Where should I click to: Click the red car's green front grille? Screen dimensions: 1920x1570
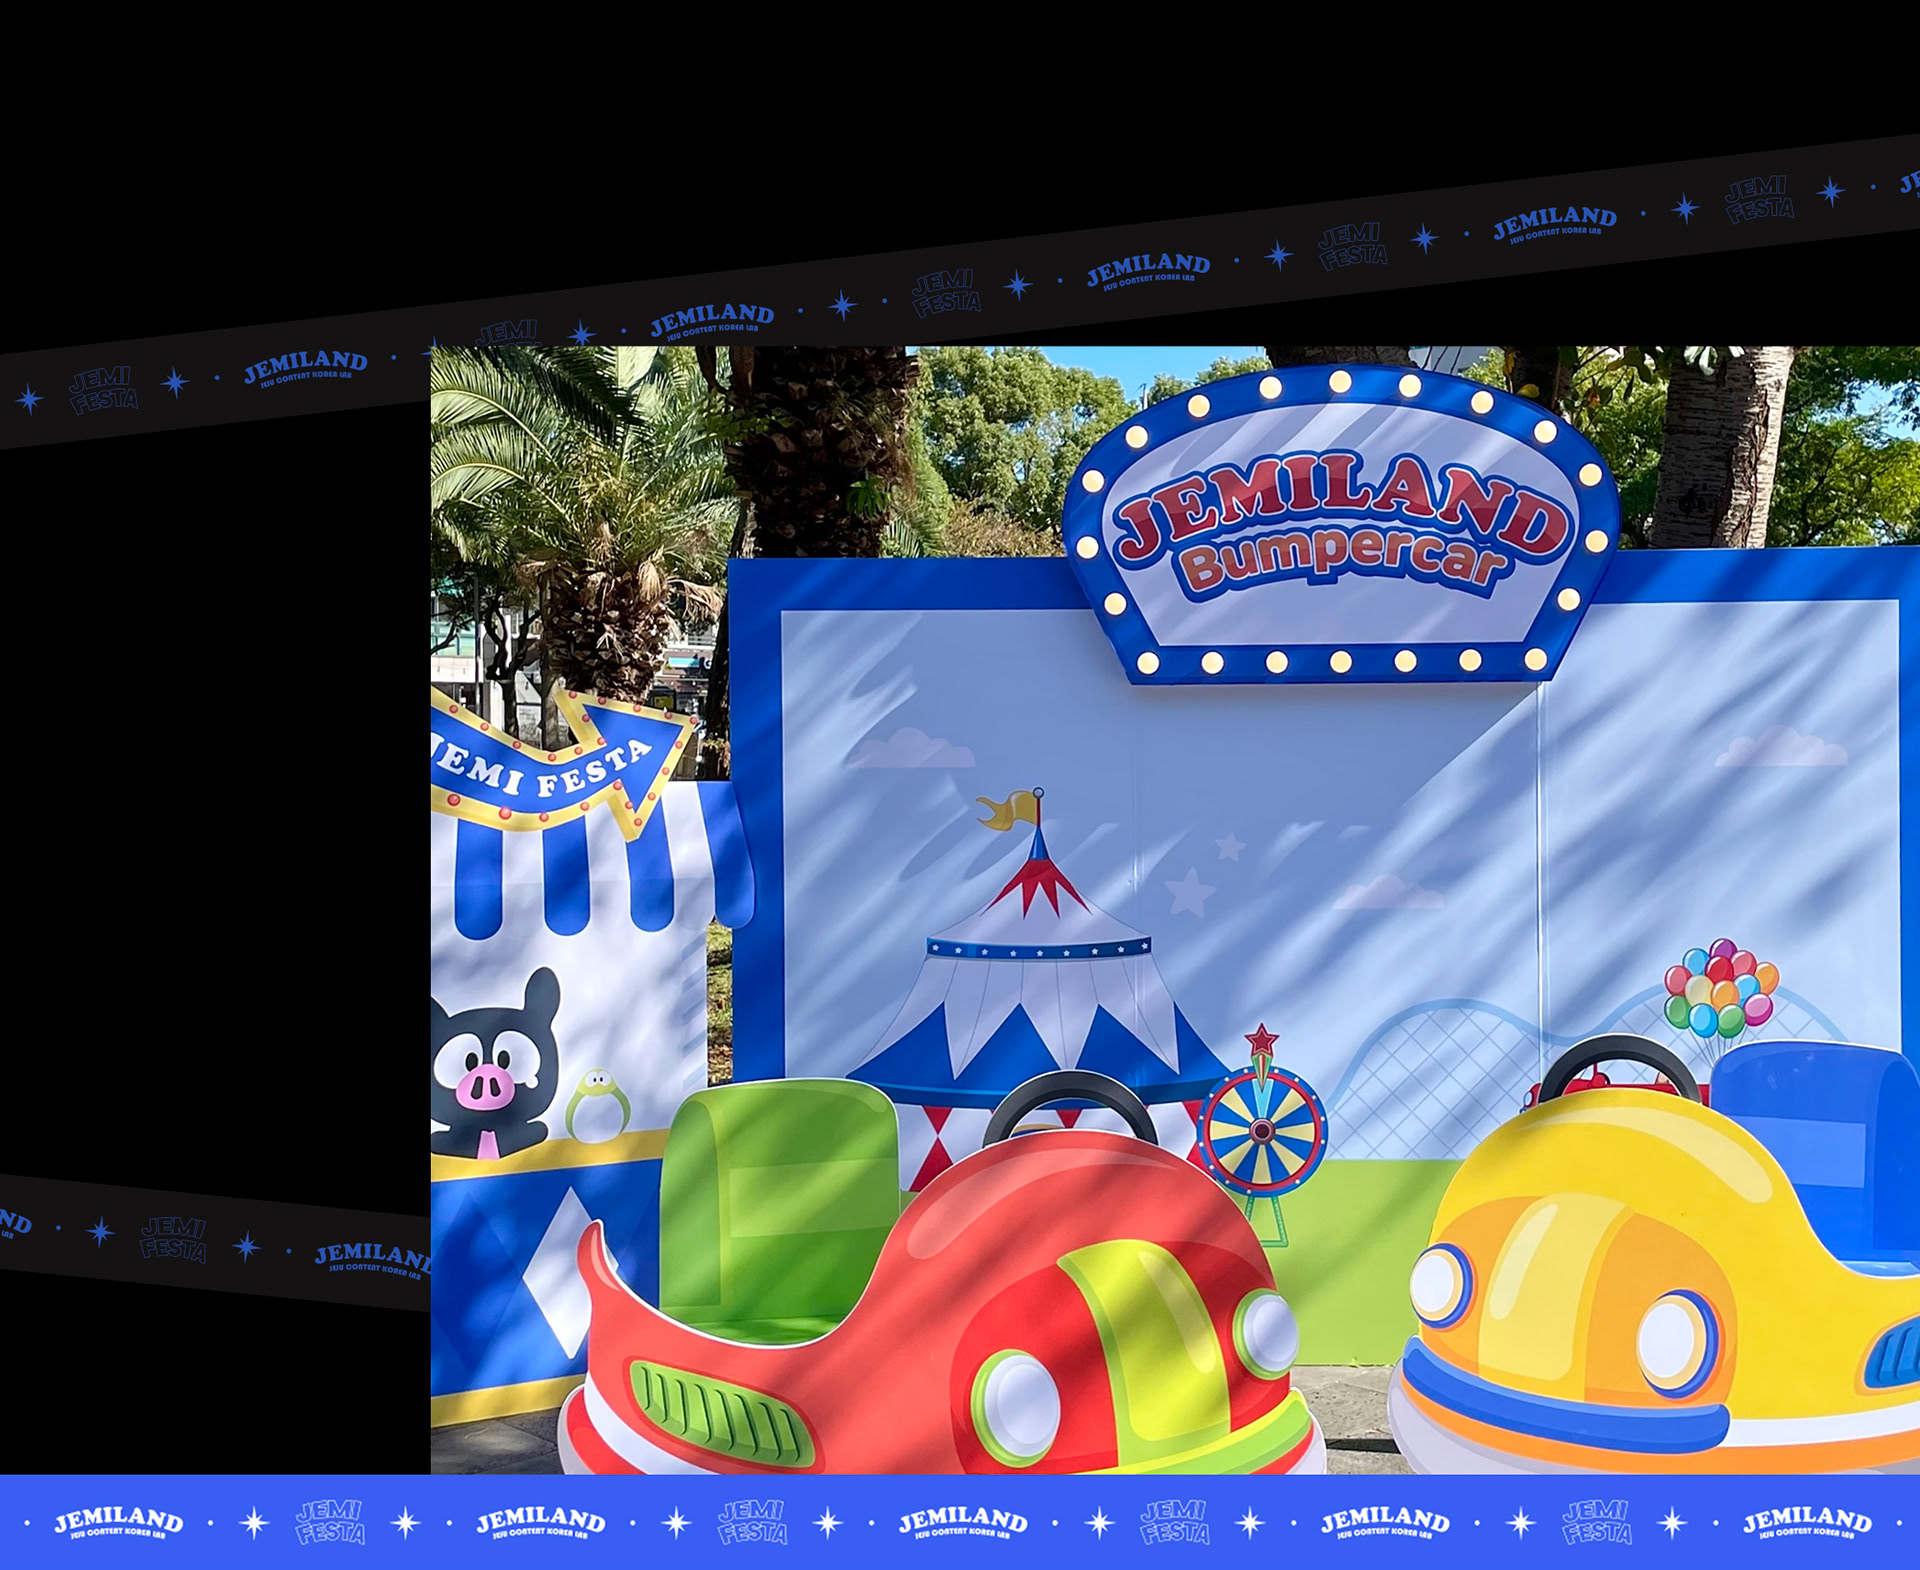[720, 1415]
